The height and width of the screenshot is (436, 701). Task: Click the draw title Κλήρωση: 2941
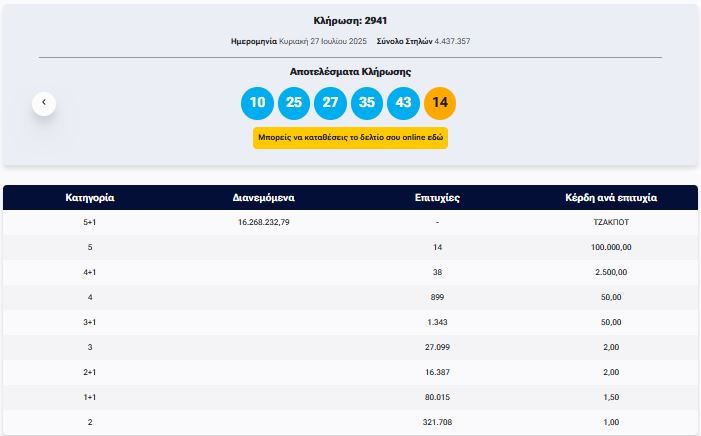pos(350,20)
